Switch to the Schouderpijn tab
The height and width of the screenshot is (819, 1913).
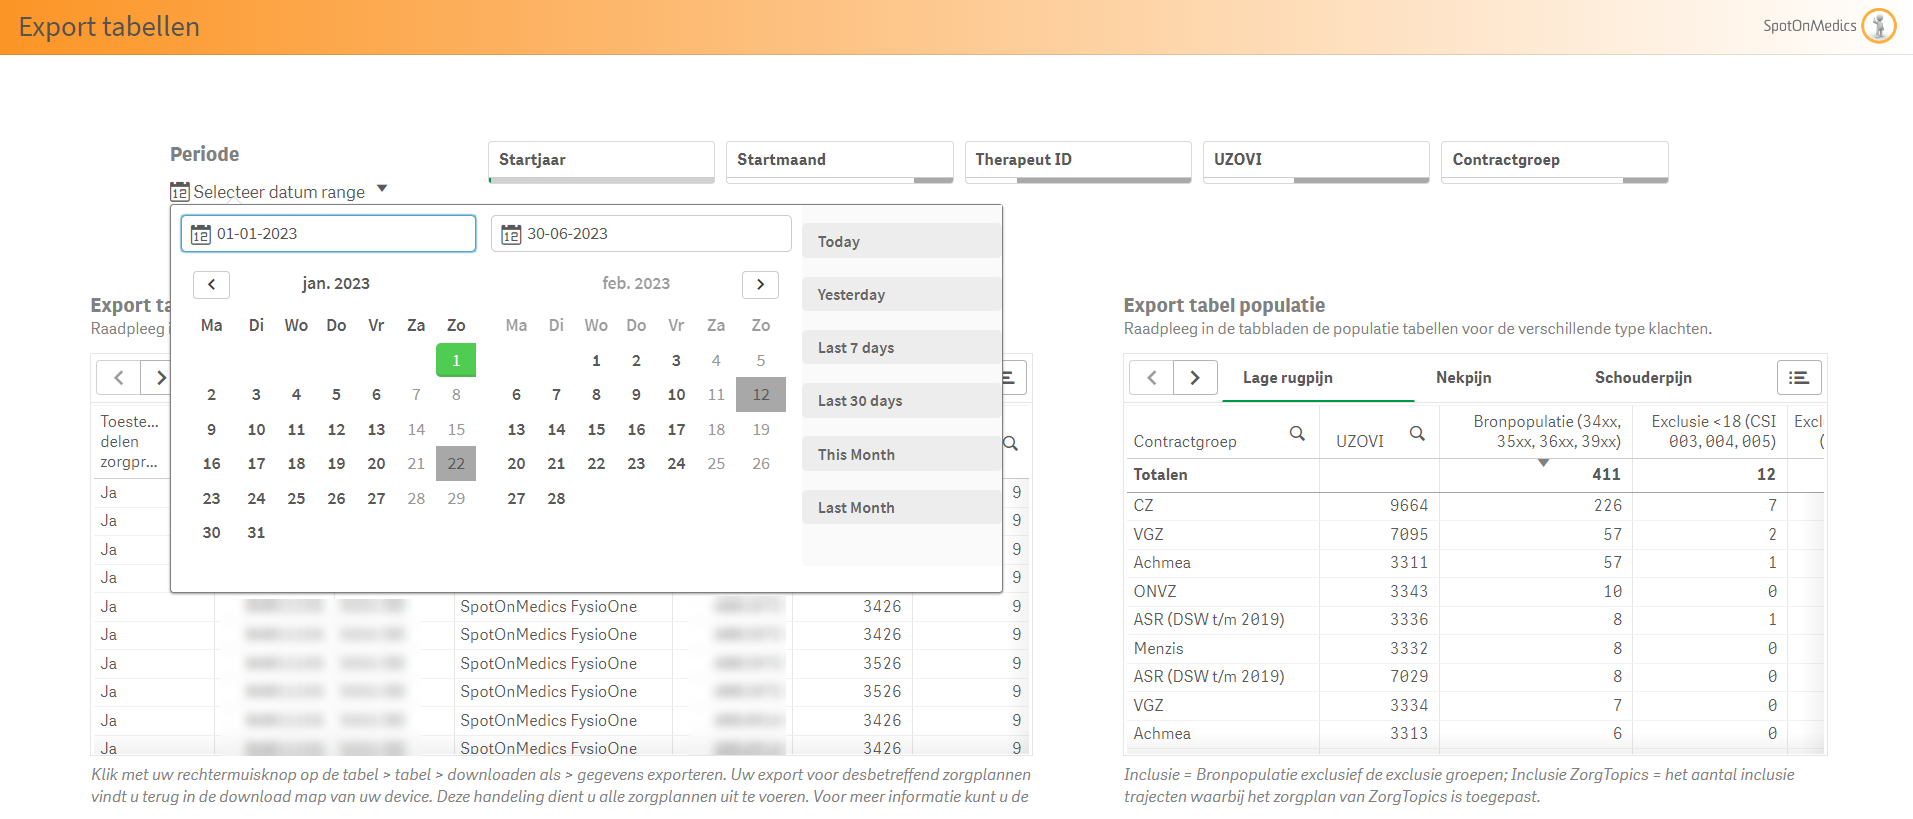[x=1643, y=378]
